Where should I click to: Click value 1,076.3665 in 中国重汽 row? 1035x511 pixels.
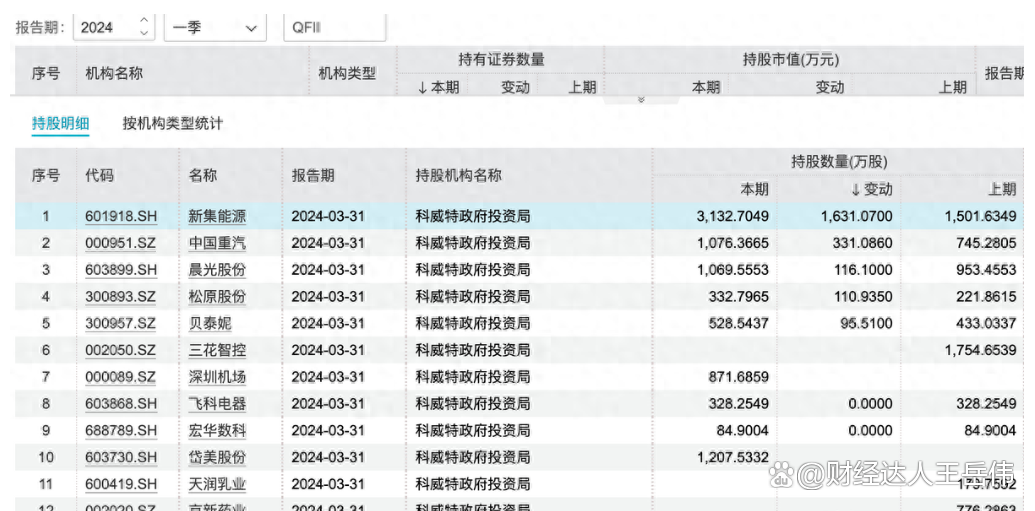click(732, 243)
